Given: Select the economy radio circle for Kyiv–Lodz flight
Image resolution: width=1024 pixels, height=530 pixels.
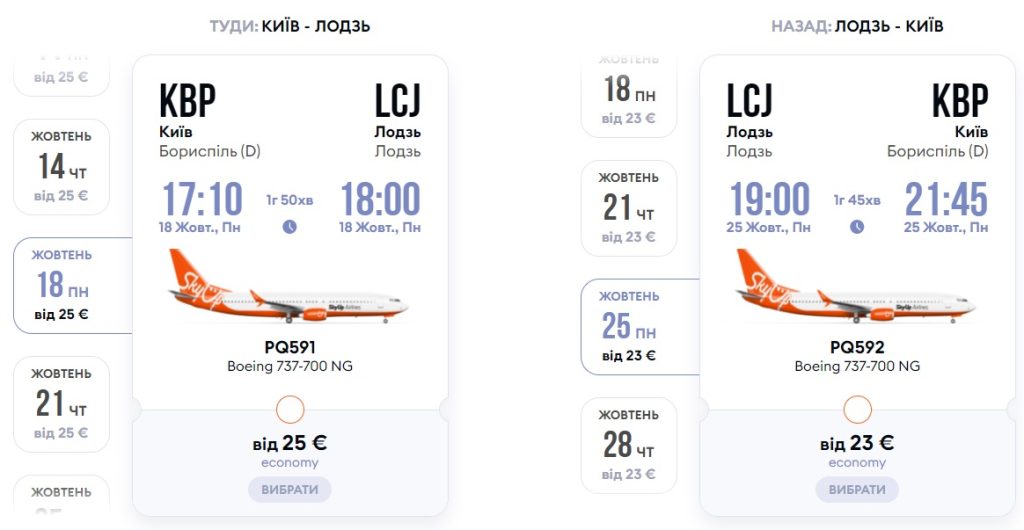Looking at the screenshot, I should pyautogui.click(x=290, y=409).
